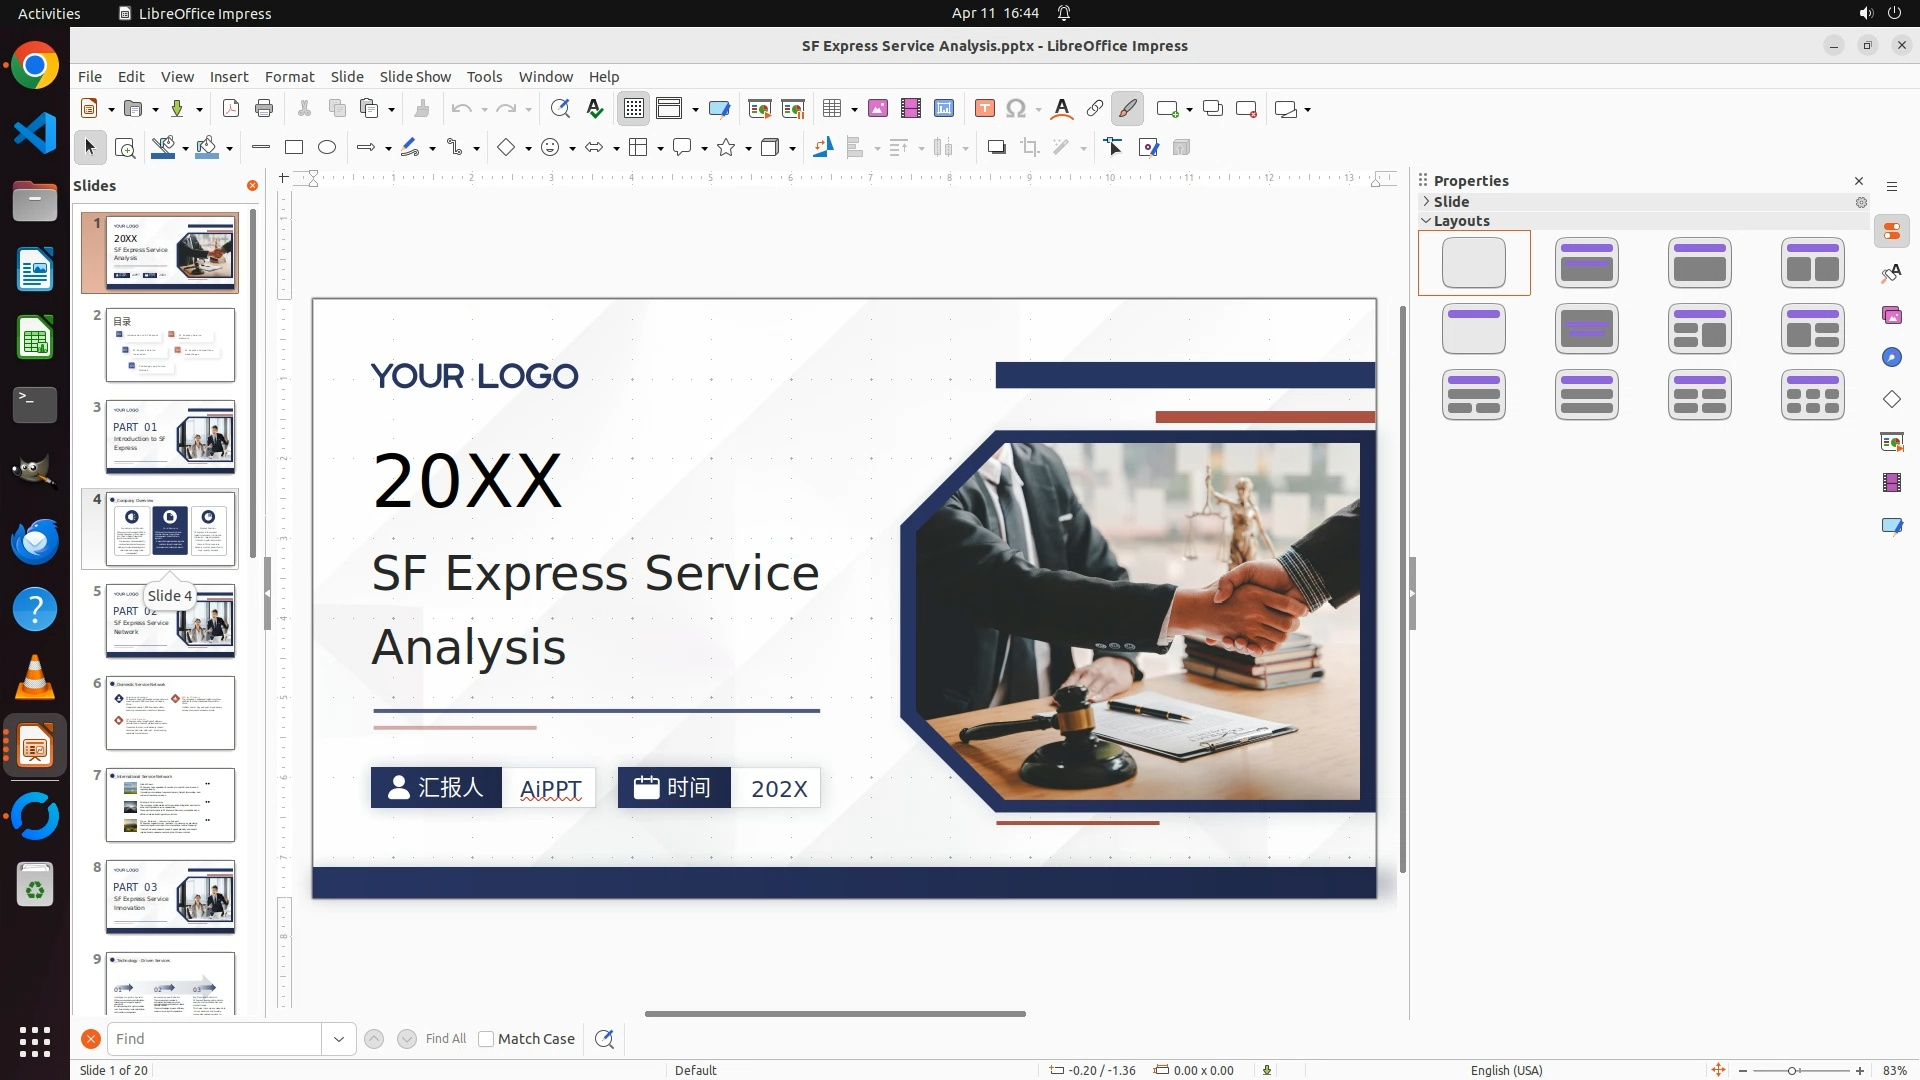This screenshot has width=1920, height=1080.
Task: Click the Insert Image icon
Action: pos(877,109)
